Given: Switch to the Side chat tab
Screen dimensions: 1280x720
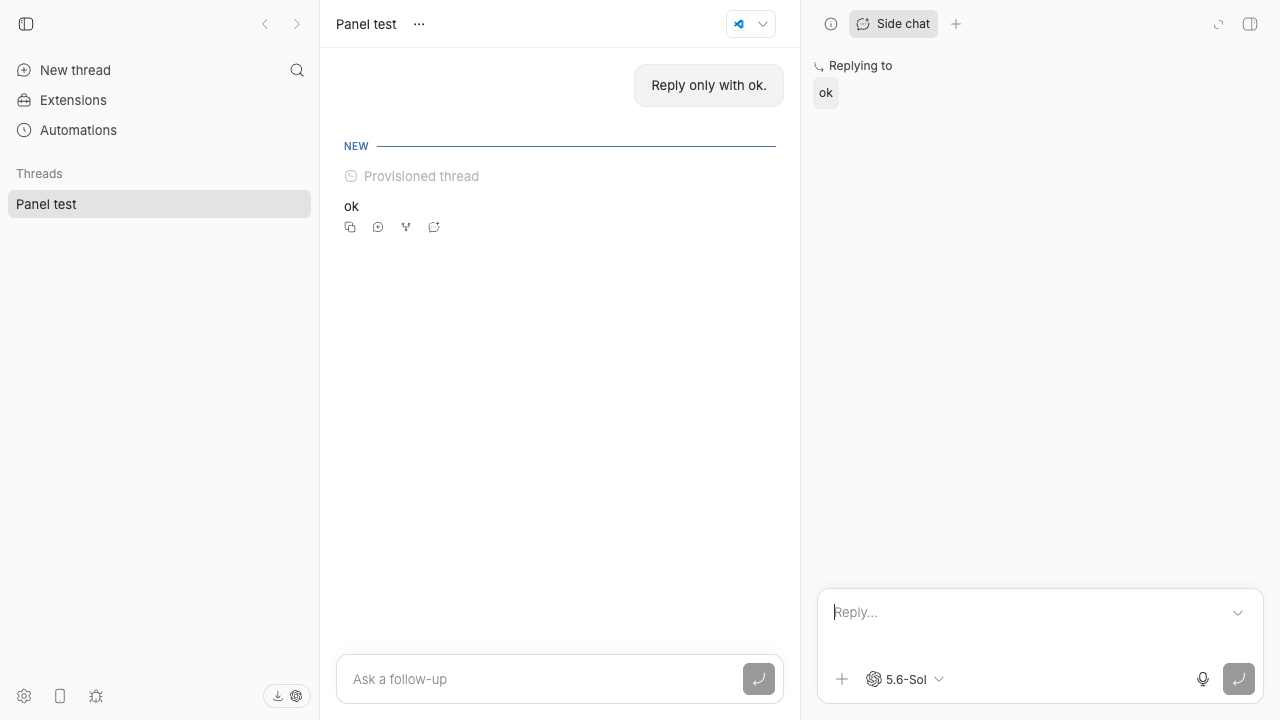Looking at the screenshot, I should click(893, 24).
